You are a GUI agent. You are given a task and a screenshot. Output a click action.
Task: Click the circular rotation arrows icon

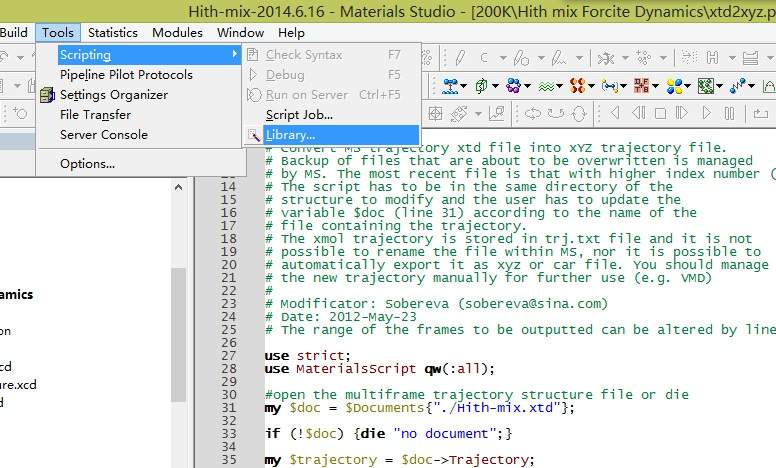(x=579, y=114)
